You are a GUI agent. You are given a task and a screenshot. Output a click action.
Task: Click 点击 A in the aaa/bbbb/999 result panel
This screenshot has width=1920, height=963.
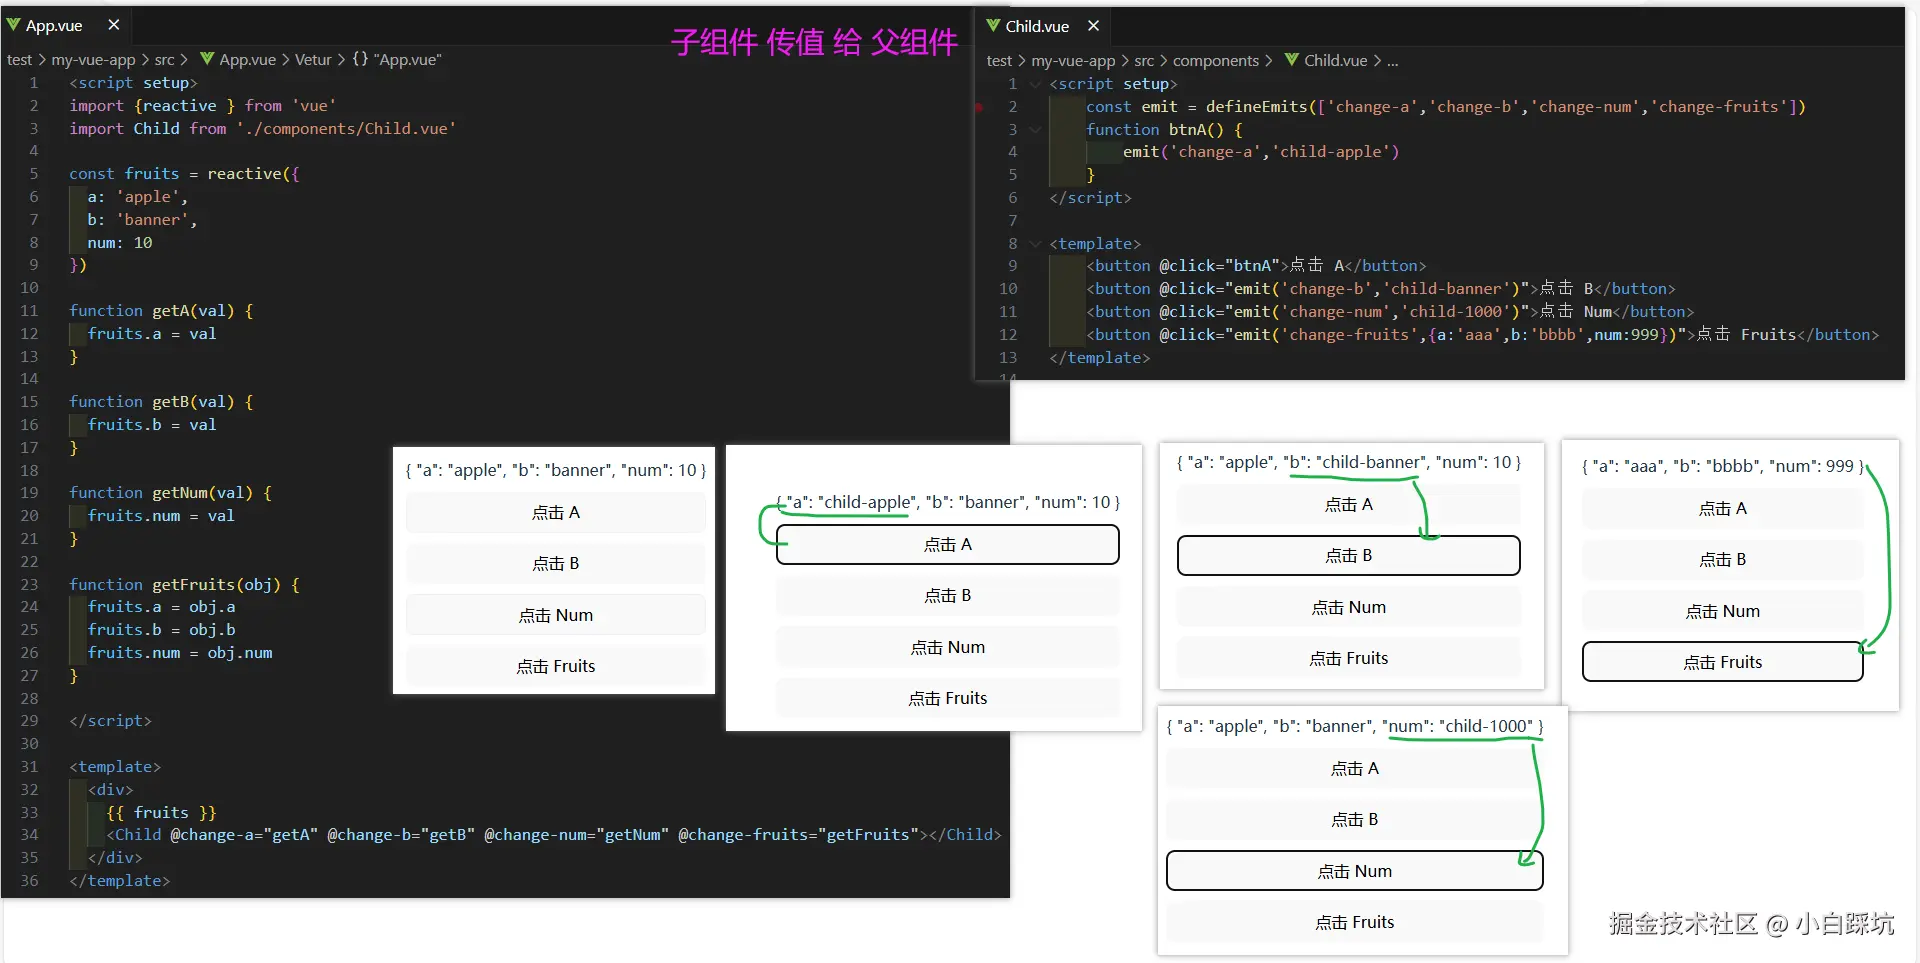coord(1723,509)
